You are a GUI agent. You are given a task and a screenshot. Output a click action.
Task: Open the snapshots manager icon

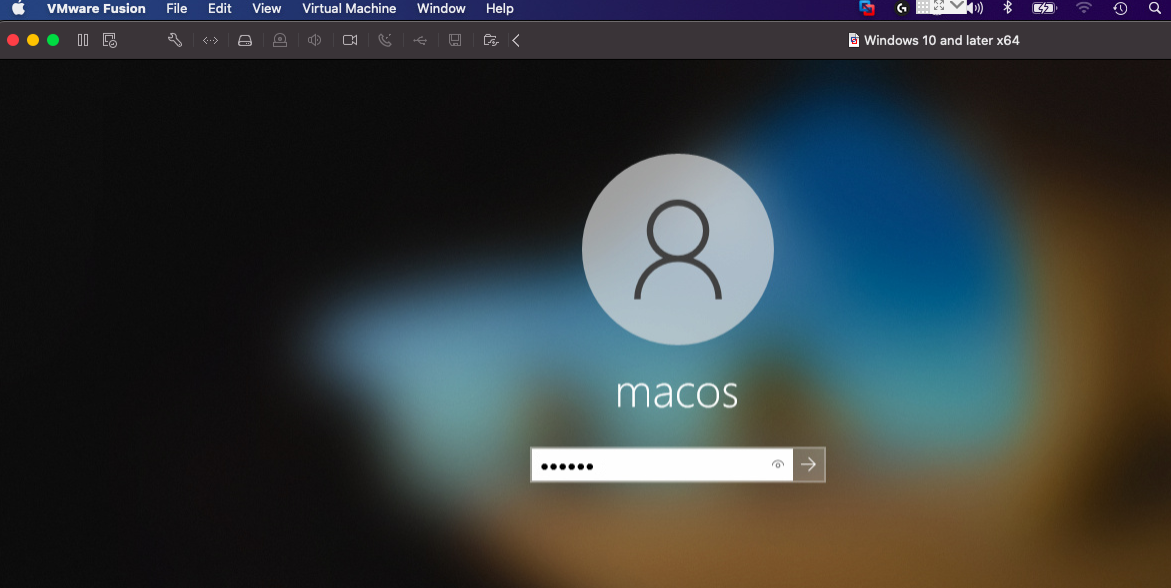tap(110, 40)
